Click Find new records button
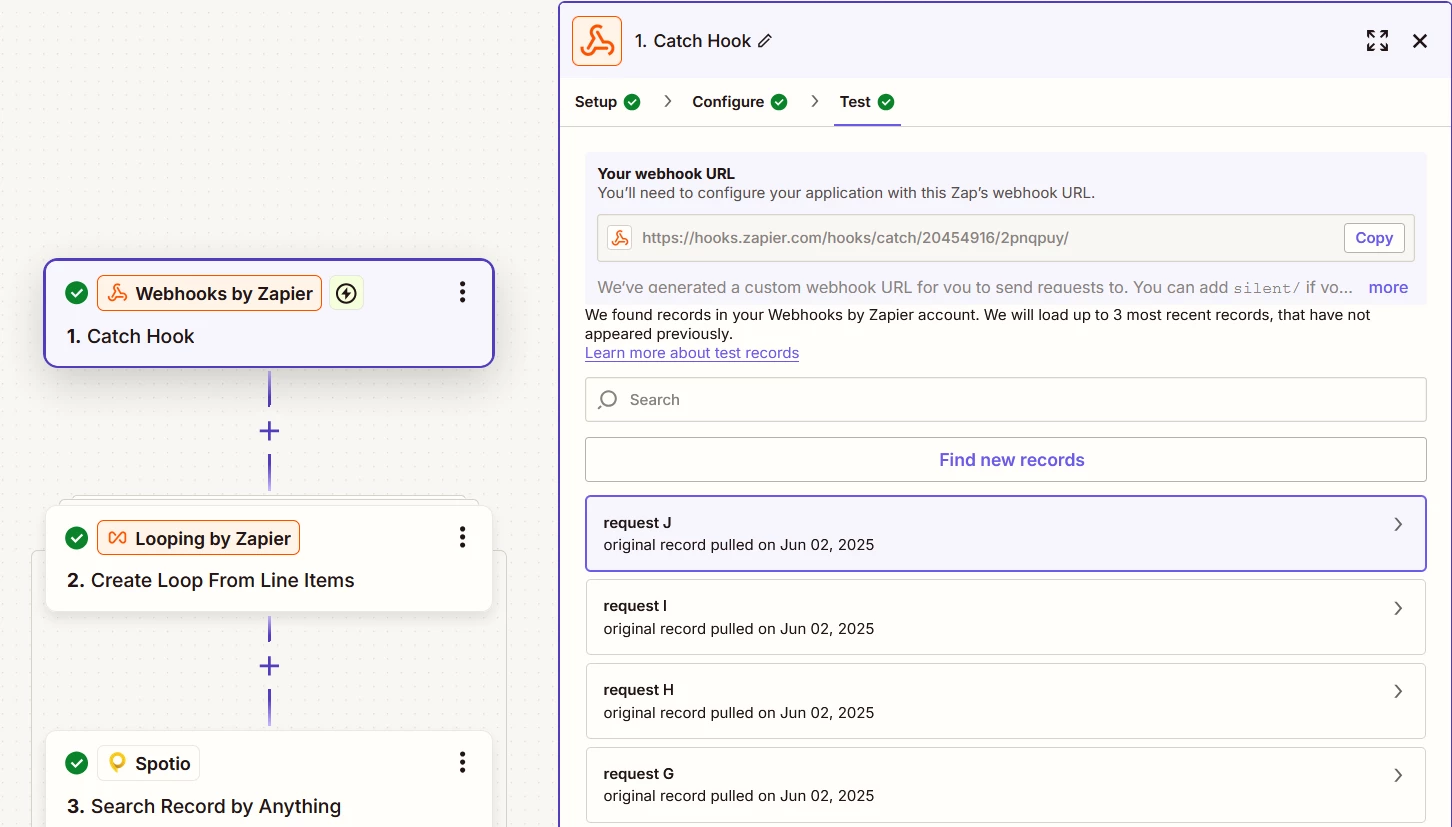 (1006, 460)
